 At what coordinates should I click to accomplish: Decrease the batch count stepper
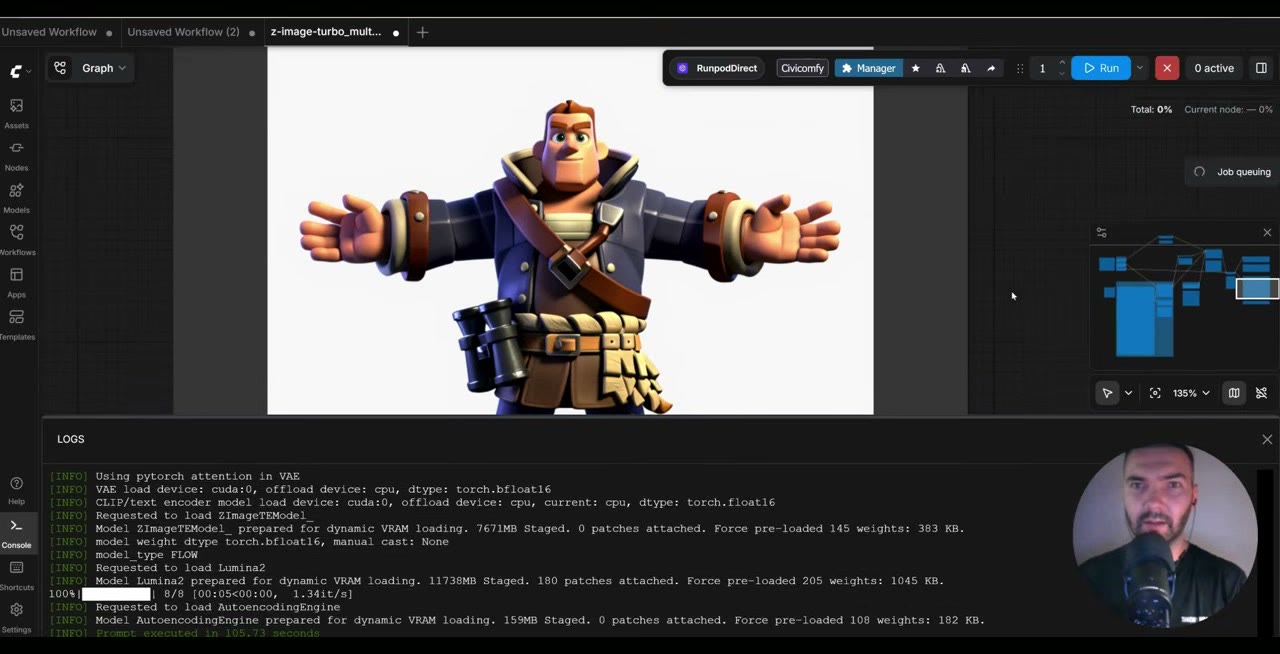coord(1061,73)
